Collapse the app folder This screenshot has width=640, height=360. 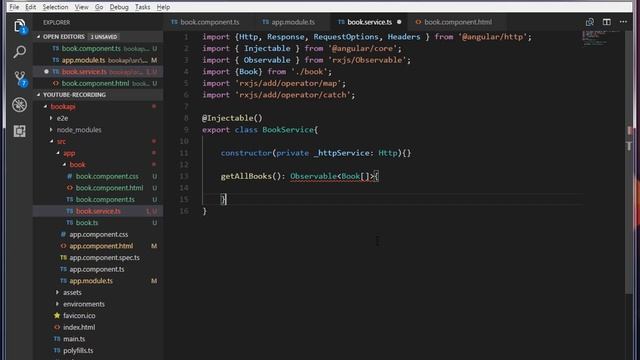(58, 153)
